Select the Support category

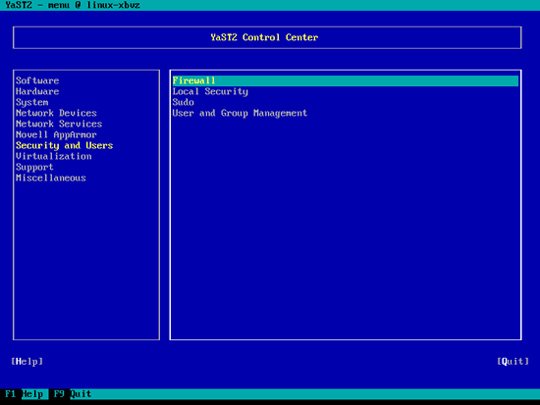(35, 167)
